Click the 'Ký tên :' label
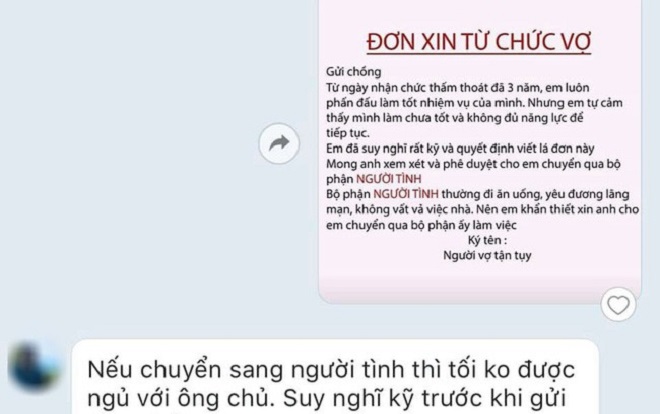Screen dimensions: 660x414 487,240
